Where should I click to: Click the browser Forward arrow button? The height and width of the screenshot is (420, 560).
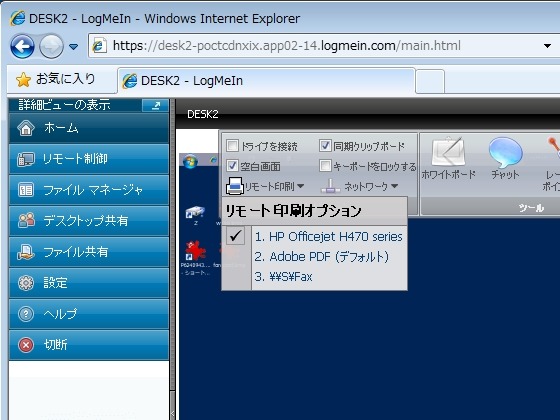51,46
